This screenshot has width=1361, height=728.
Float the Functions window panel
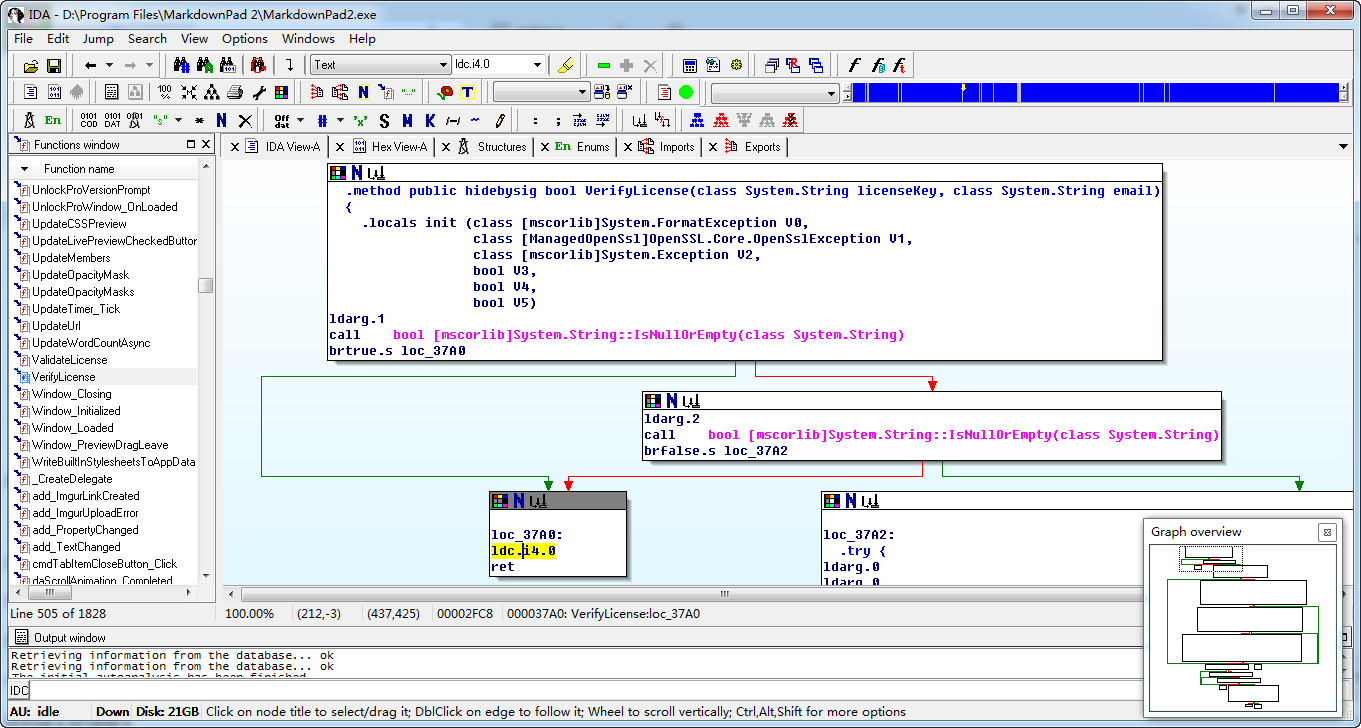[191, 145]
